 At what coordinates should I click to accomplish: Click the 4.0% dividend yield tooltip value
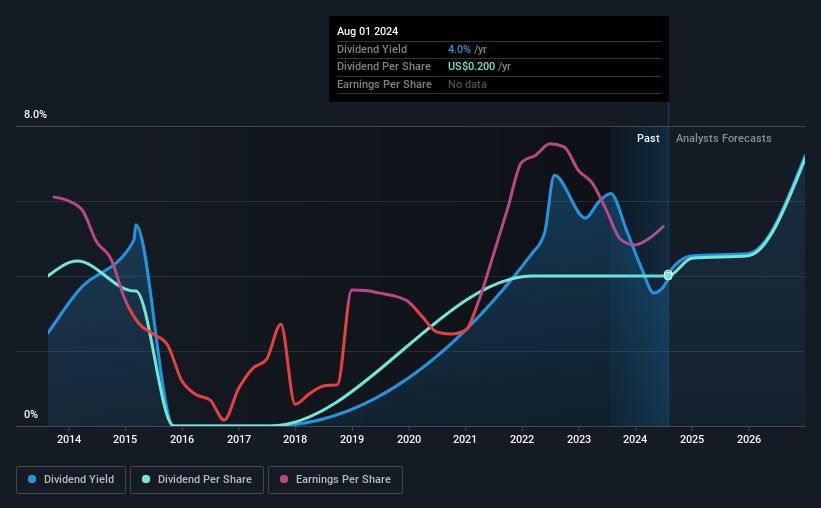pyautogui.click(x=459, y=49)
